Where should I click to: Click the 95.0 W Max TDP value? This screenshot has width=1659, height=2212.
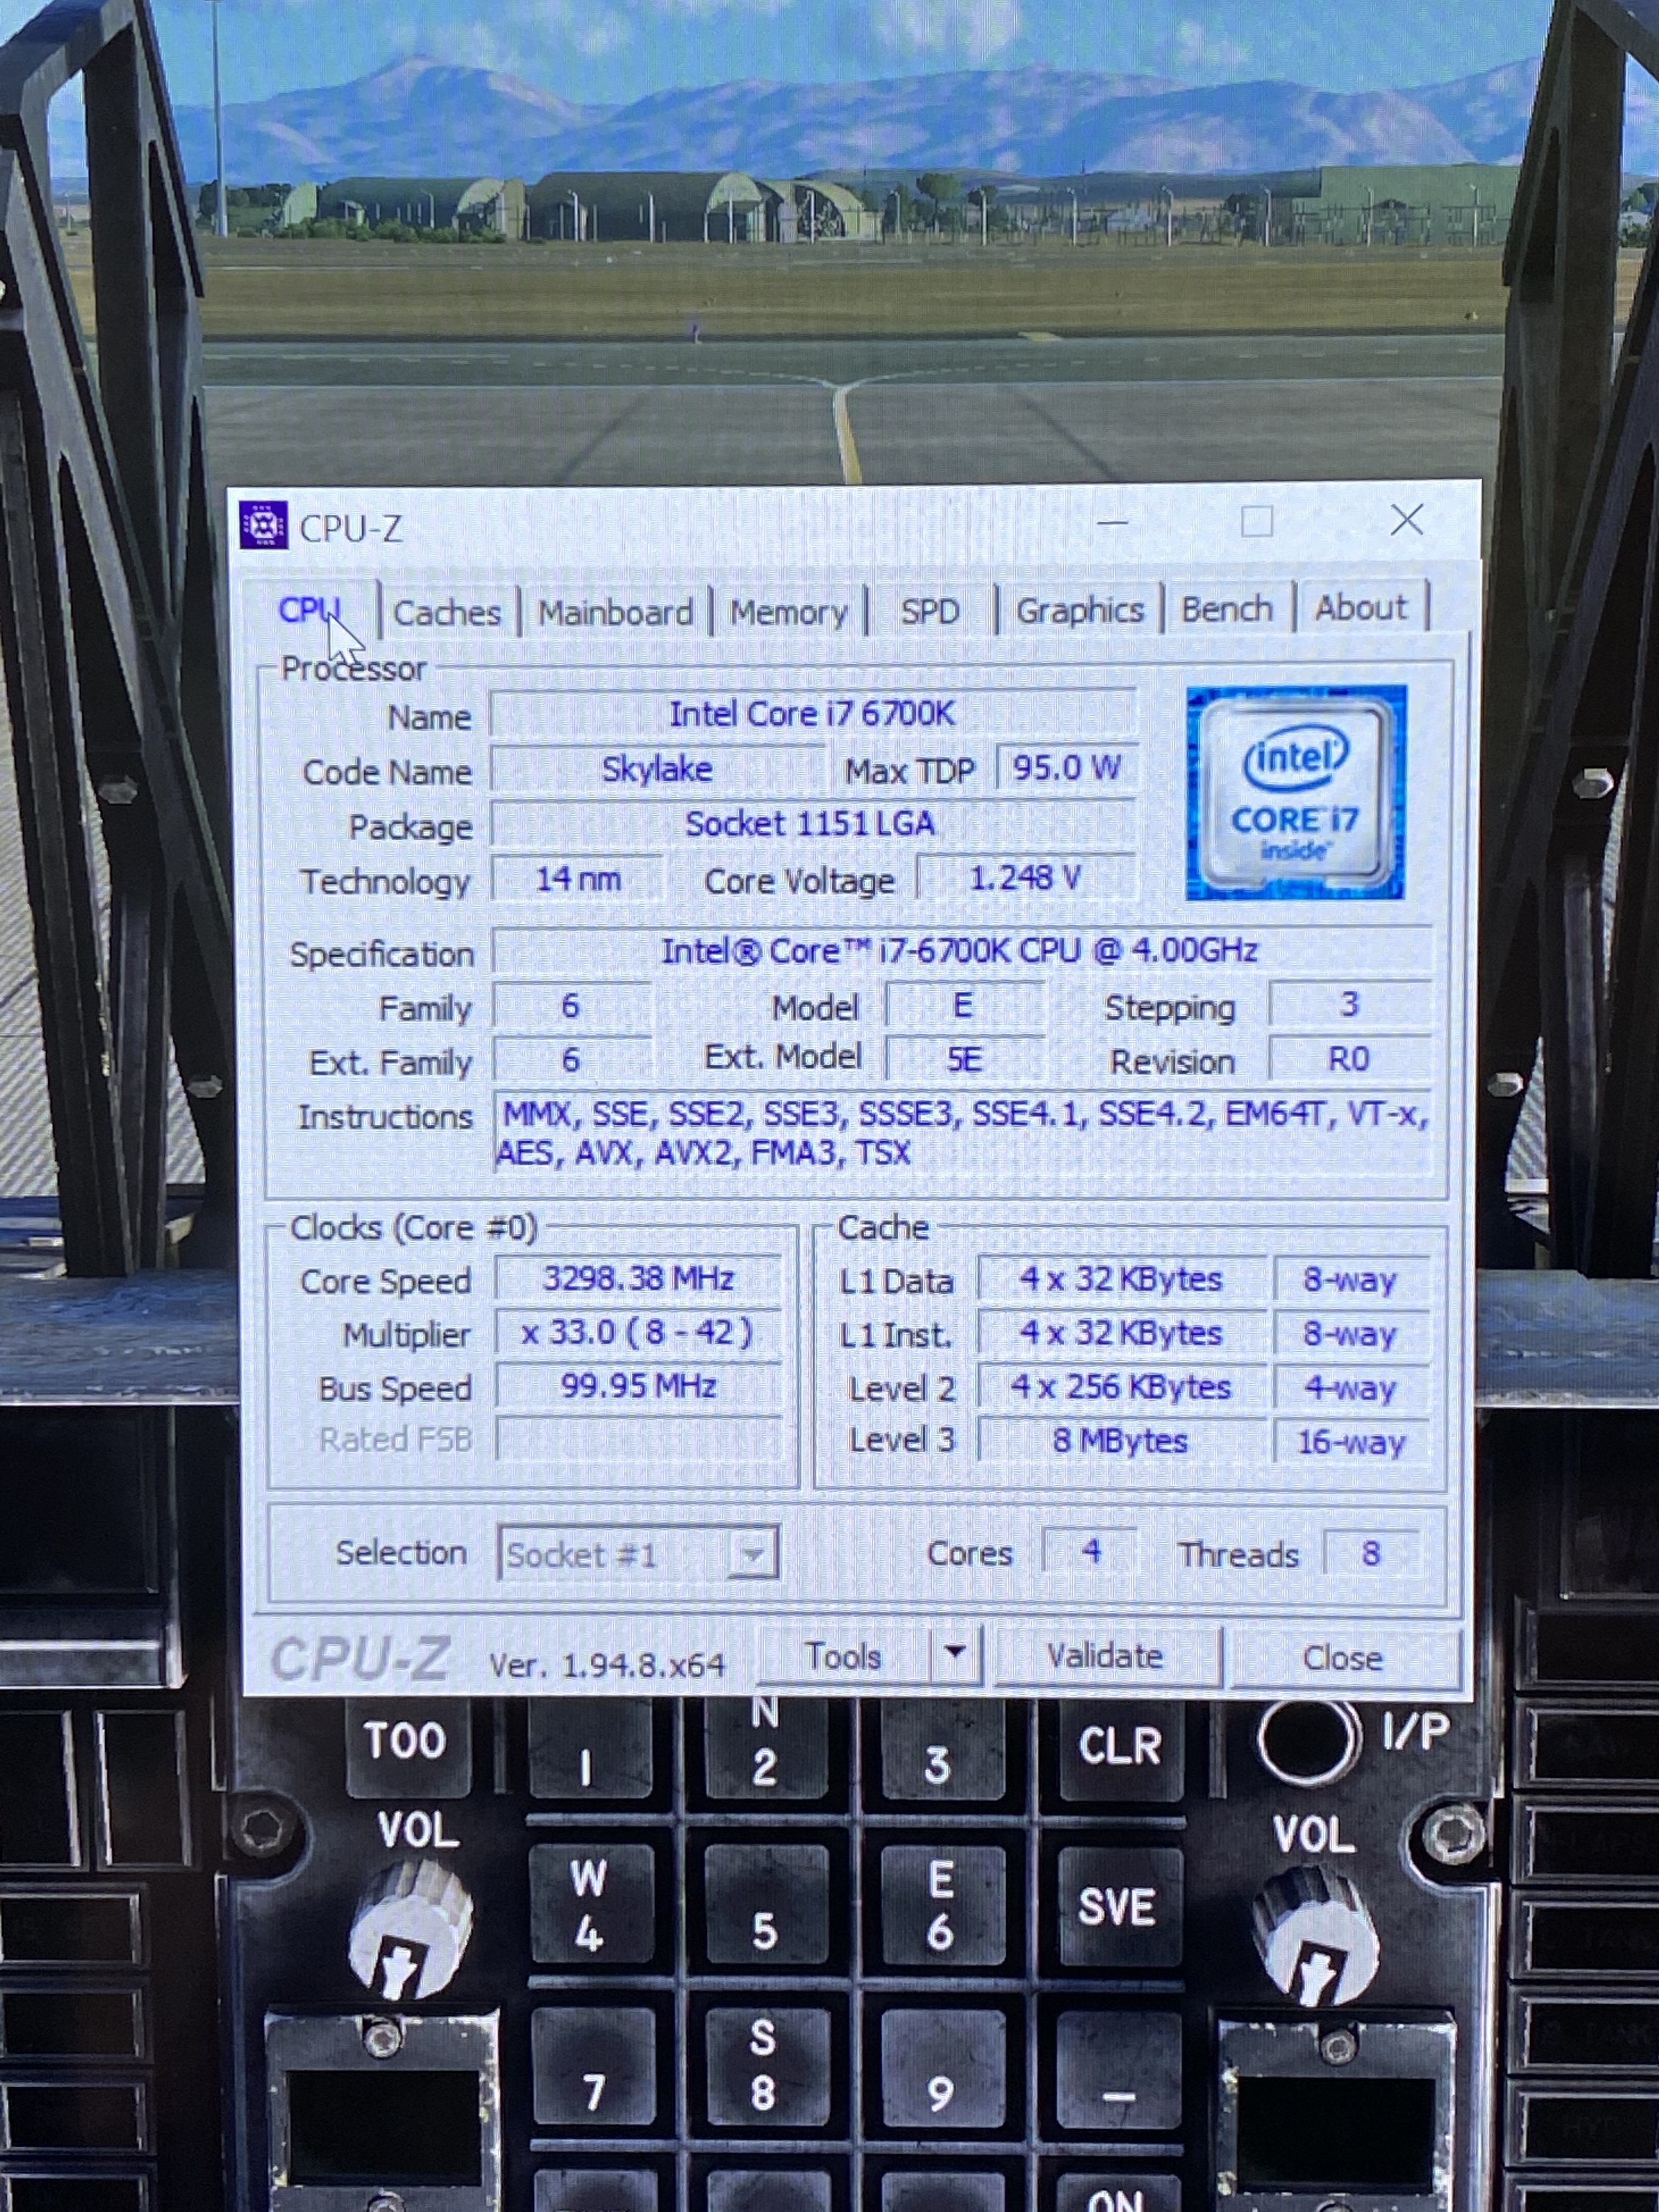click(1067, 768)
